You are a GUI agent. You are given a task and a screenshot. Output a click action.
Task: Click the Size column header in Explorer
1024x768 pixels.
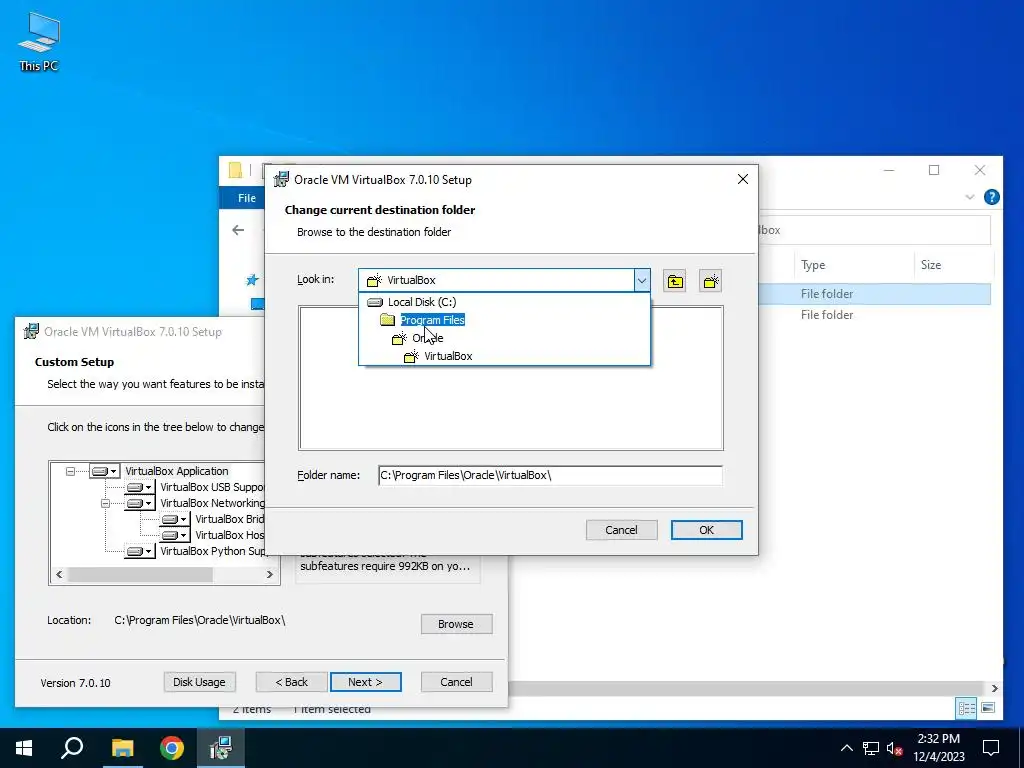[x=931, y=264]
